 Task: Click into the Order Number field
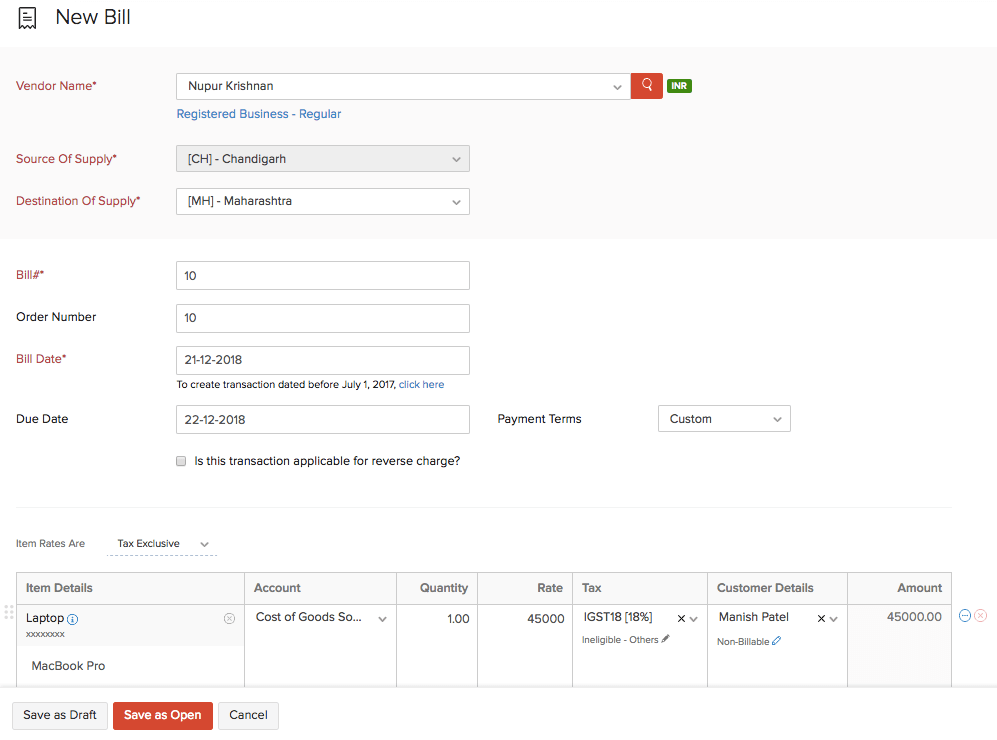coord(322,318)
